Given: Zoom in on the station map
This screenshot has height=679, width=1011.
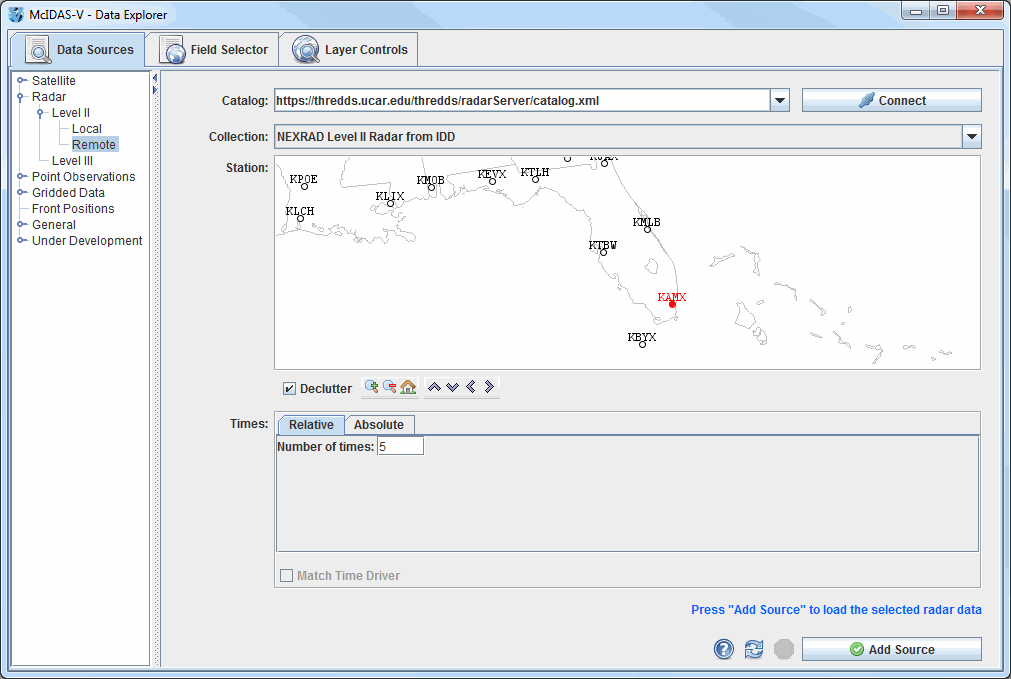Looking at the screenshot, I should coord(372,387).
